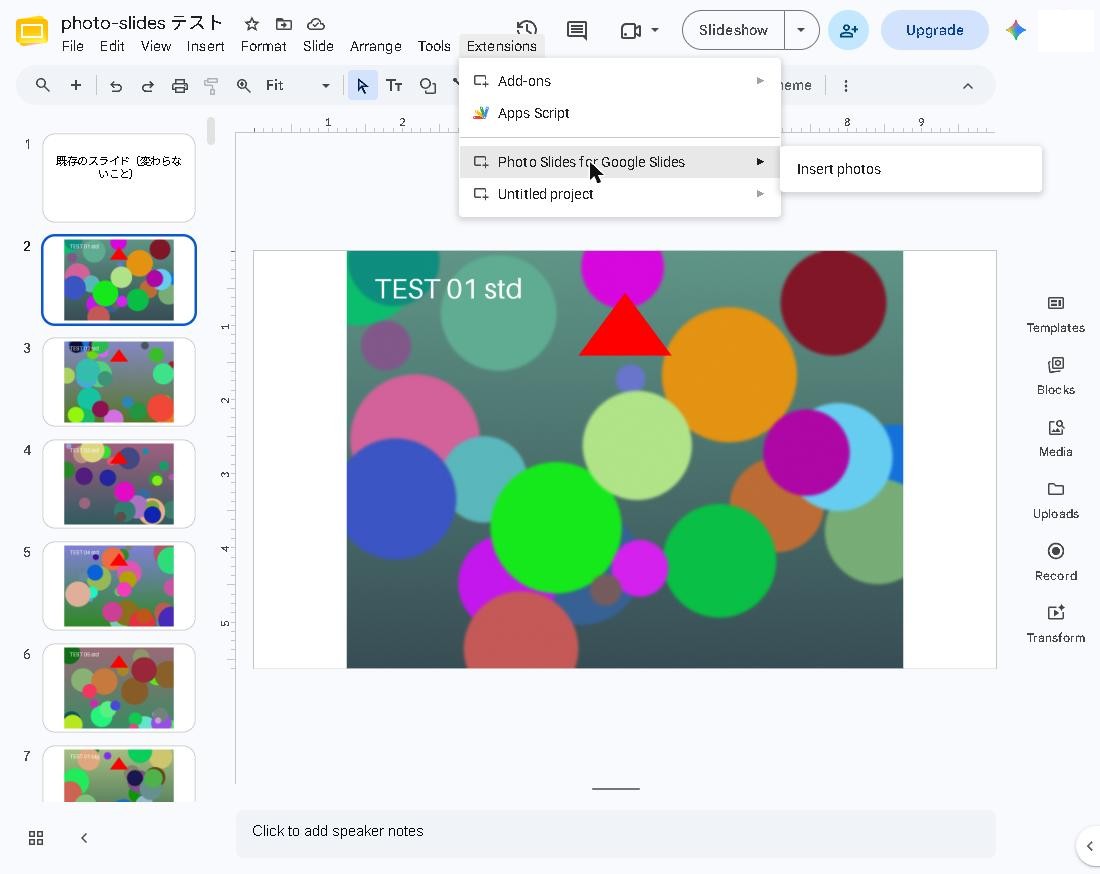This screenshot has width=1100, height=874.
Task: Select the shape tool
Action: [x=427, y=86]
